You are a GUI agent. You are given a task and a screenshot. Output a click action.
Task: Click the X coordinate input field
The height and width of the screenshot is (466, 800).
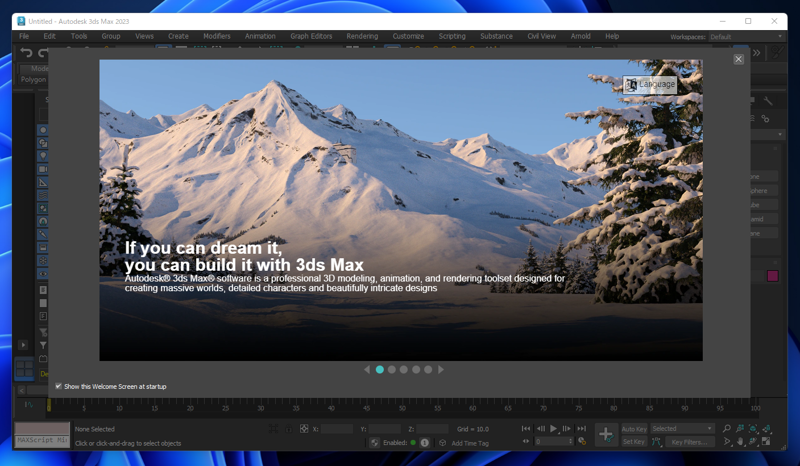337,429
